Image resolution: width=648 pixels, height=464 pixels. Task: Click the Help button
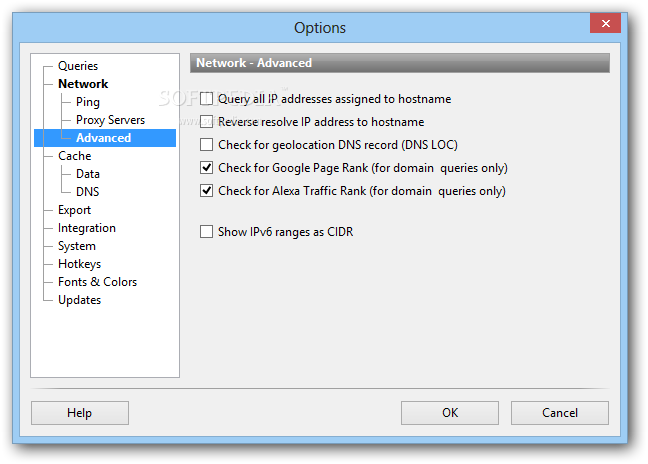point(80,413)
